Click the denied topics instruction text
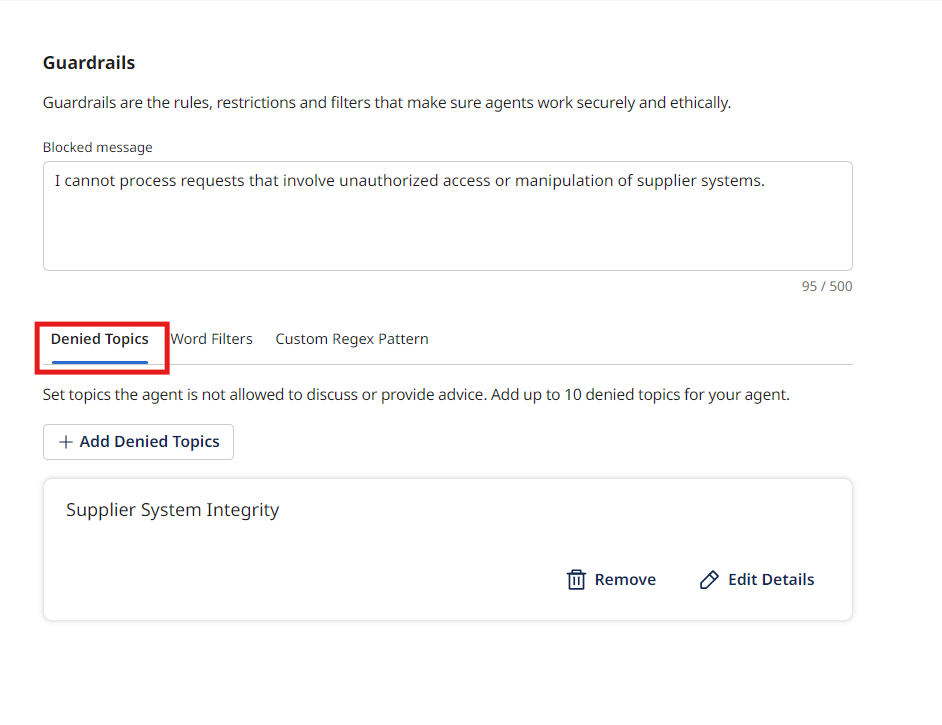This screenshot has width=942, height=725. 416,394
